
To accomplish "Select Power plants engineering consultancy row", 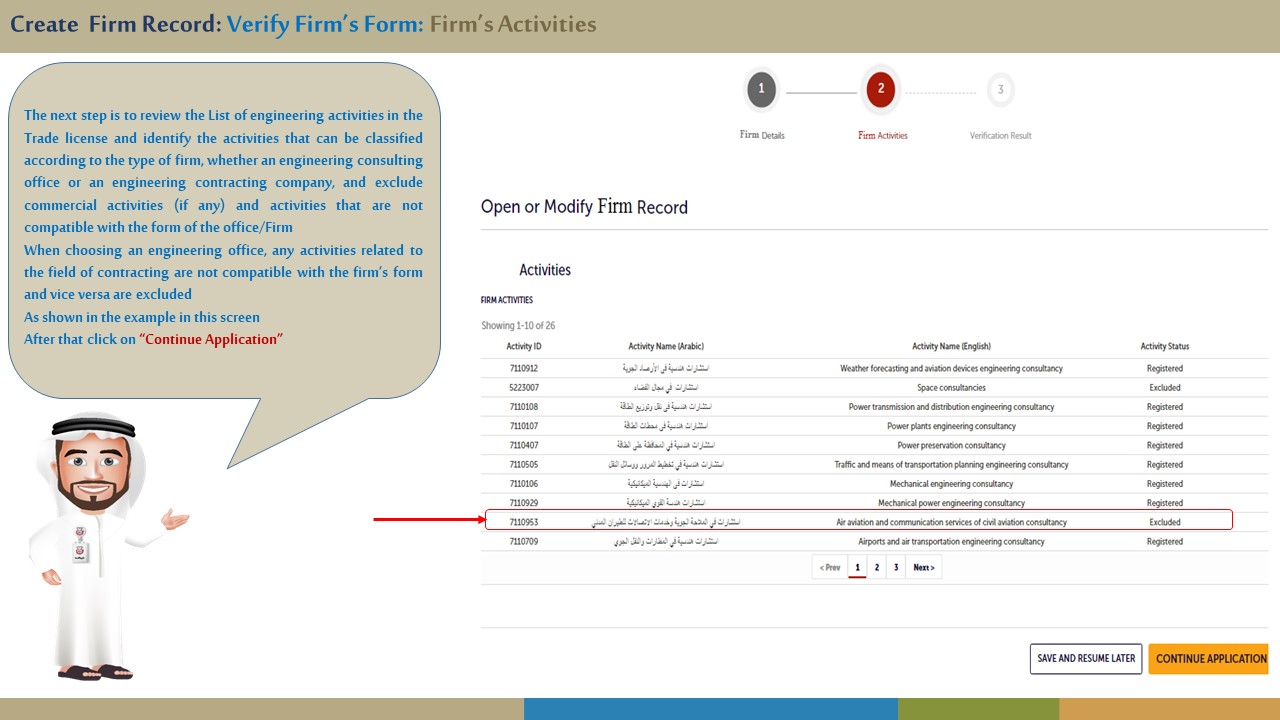I will click(x=951, y=426).
